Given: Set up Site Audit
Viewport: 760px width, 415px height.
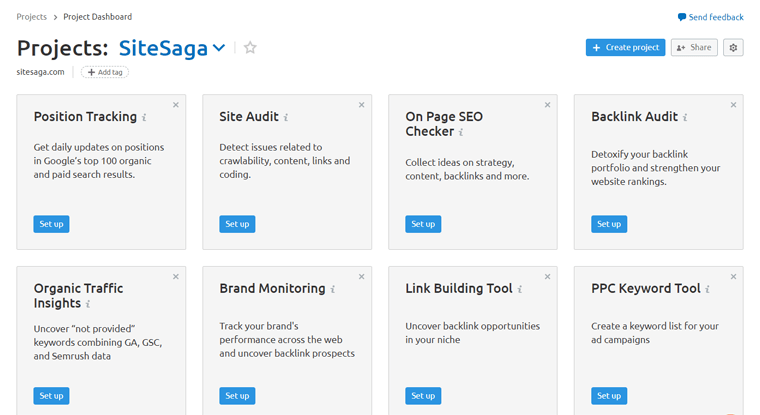Looking at the screenshot, I should pos(237,224).
